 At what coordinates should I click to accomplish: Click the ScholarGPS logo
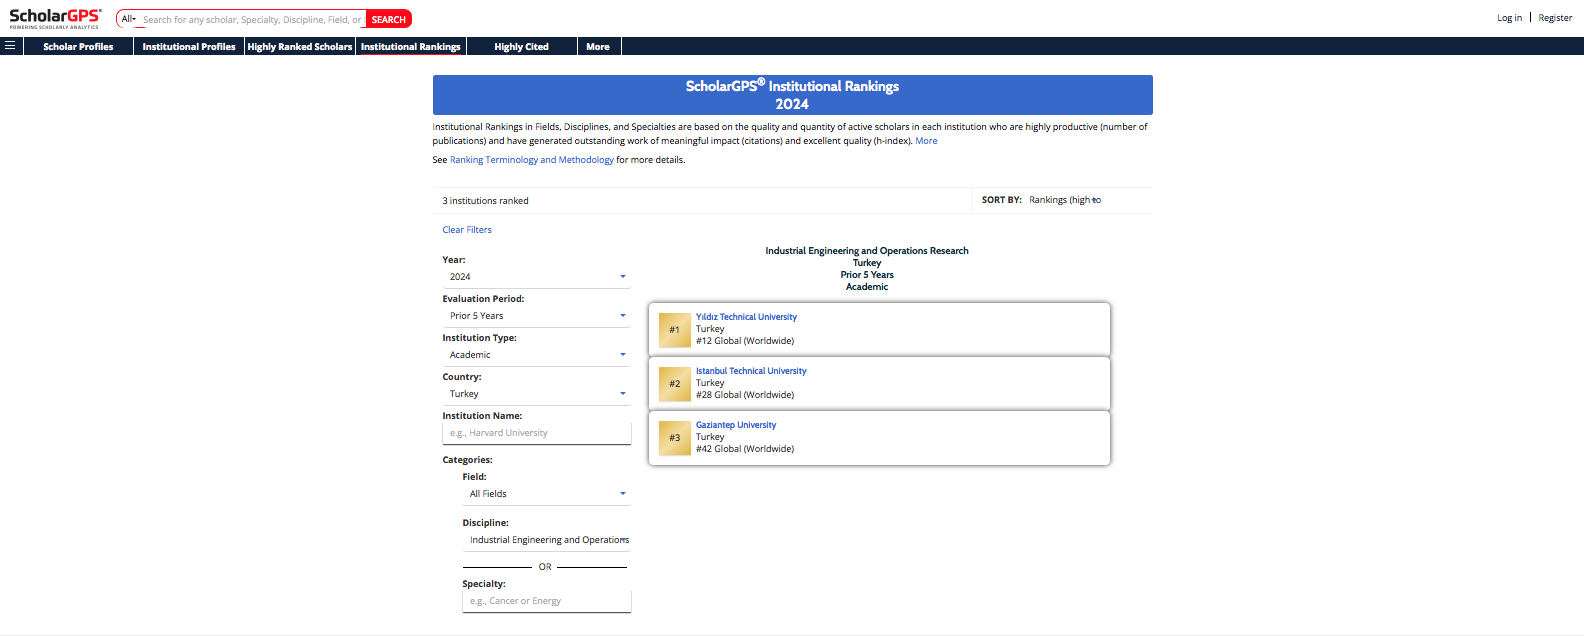[x=55, y=18]
